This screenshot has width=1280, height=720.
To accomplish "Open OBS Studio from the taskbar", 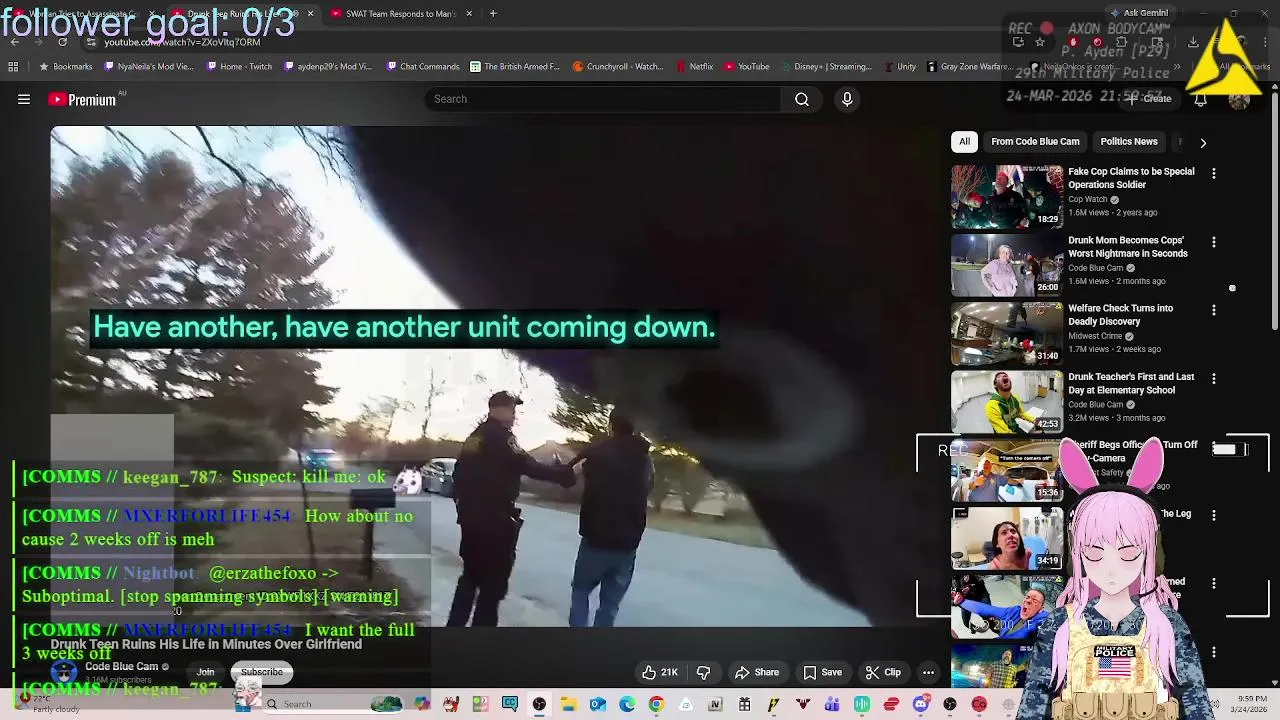I will [x=539, y=704].
